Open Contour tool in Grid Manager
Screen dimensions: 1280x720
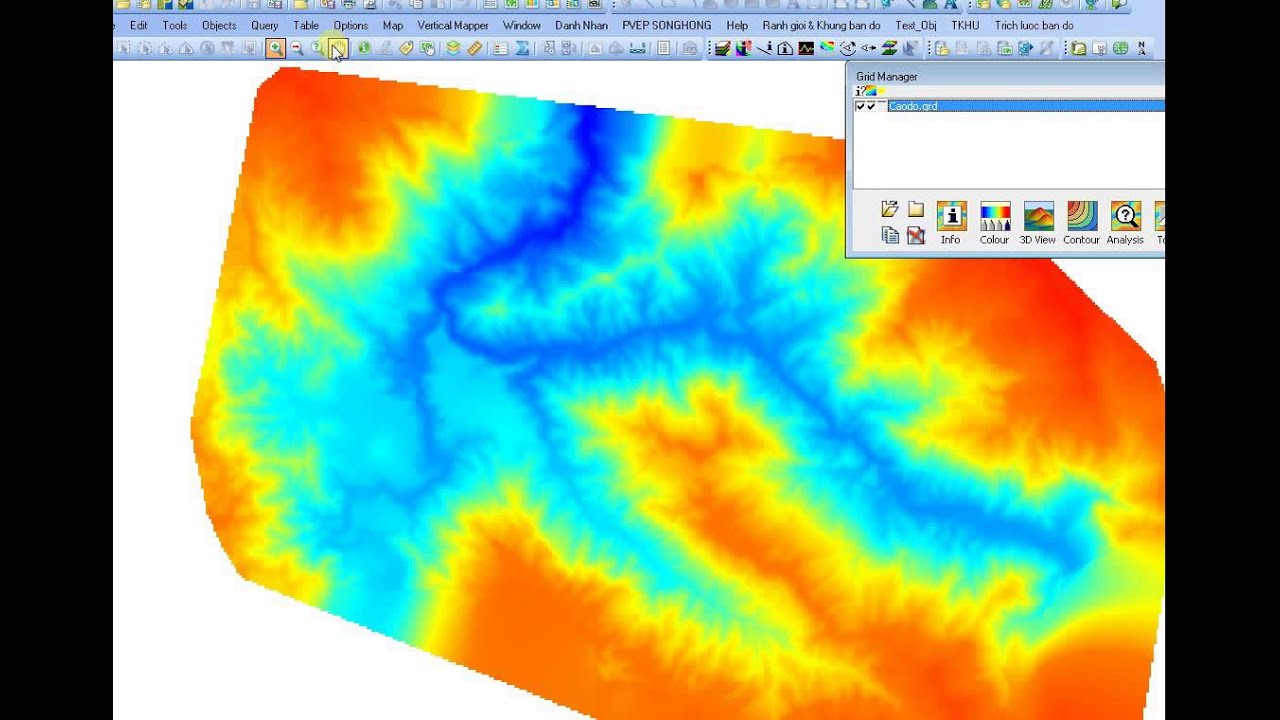(1081, 223)
